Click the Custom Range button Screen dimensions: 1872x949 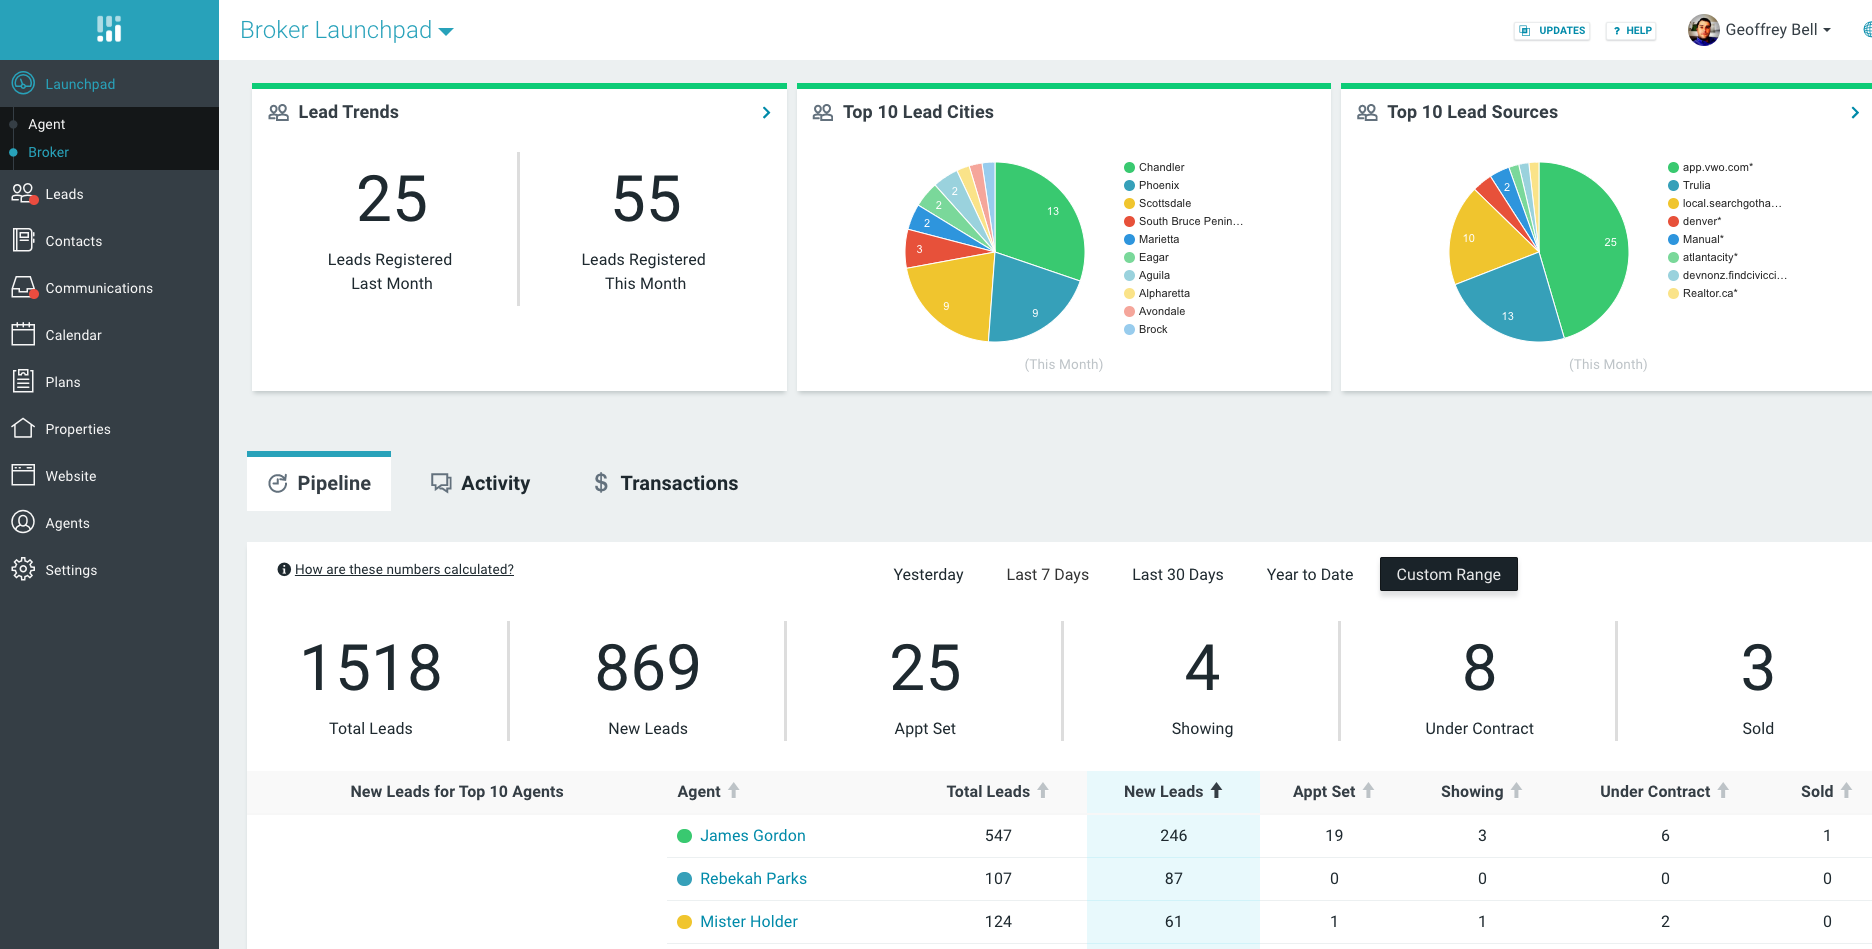click(1448, 575)
